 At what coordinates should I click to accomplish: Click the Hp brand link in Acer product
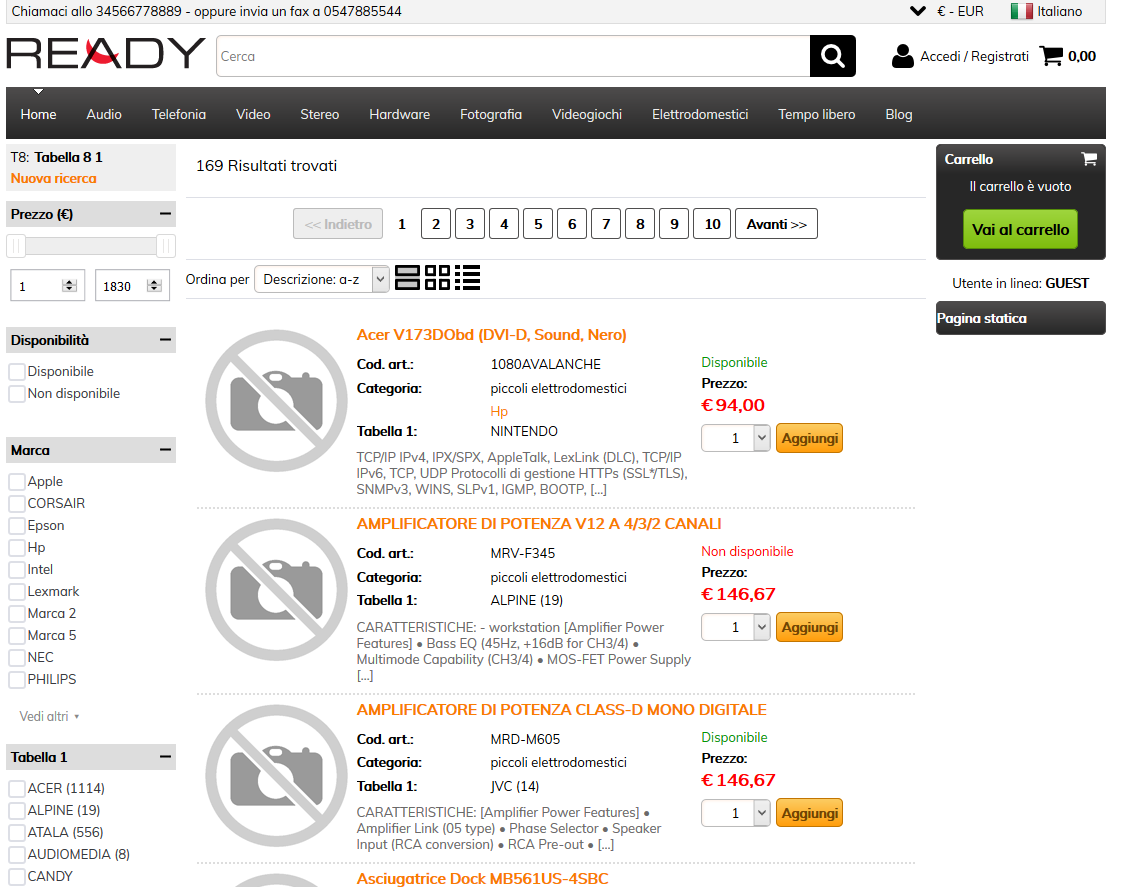(499, 411)
